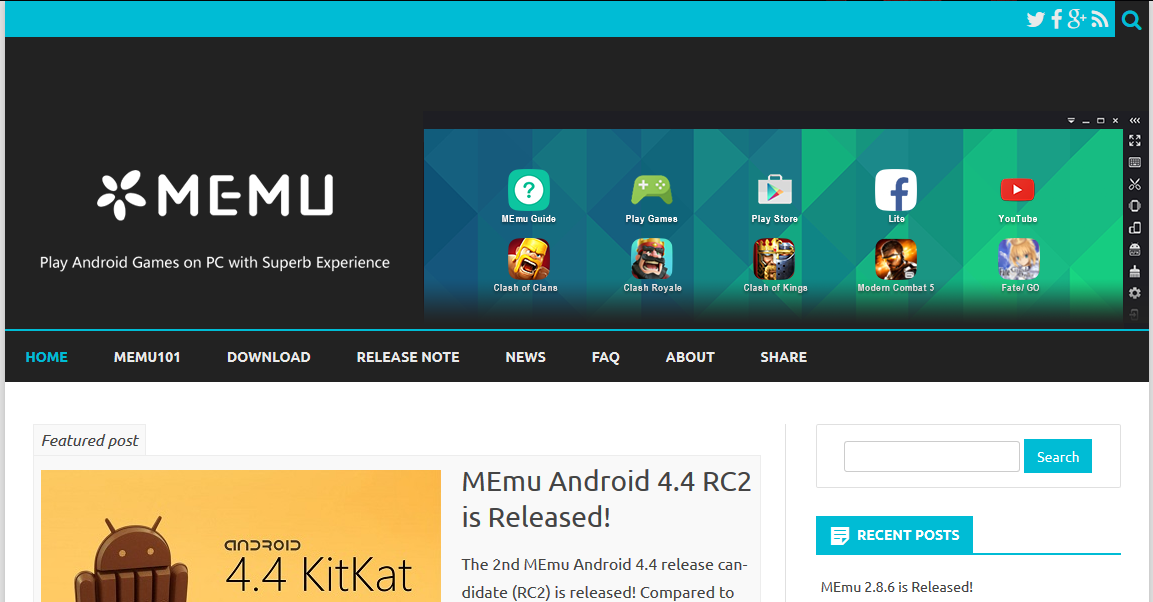Open the Facebook social link

click(1057, 19)
